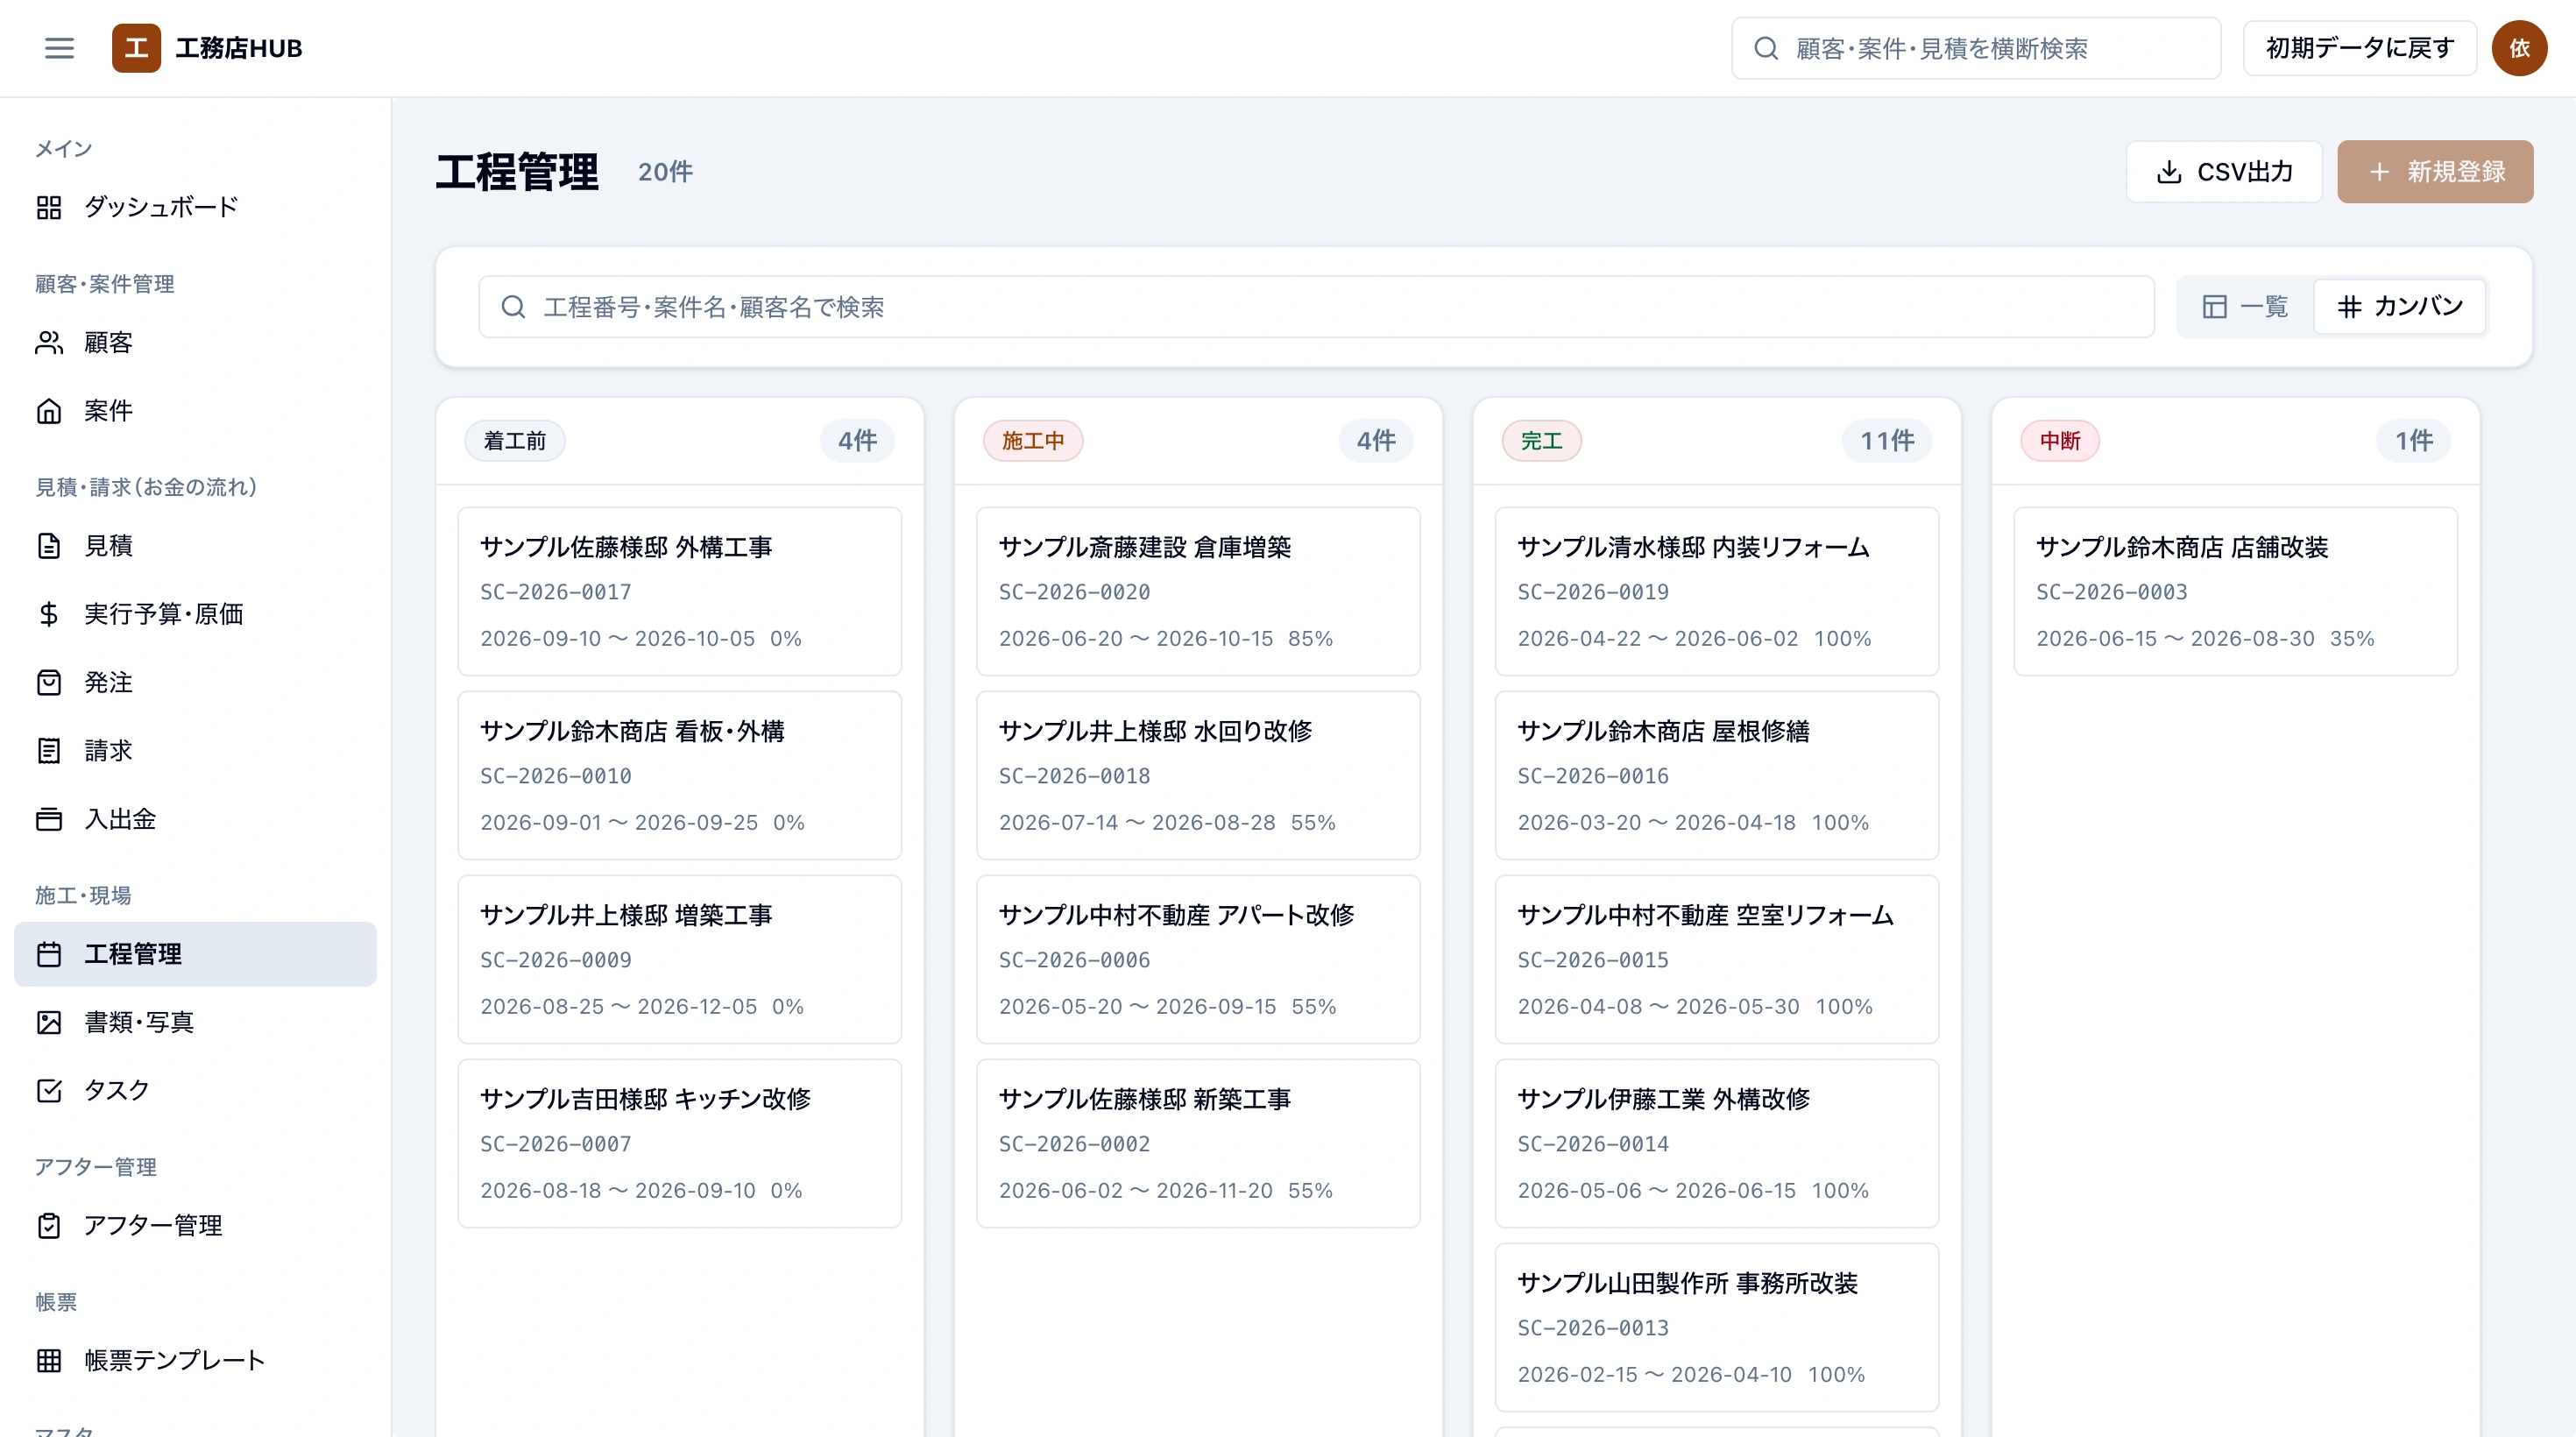Open 書類・写真 page
This screenshot has width=2576, height=1437.
click(195, 1022)
